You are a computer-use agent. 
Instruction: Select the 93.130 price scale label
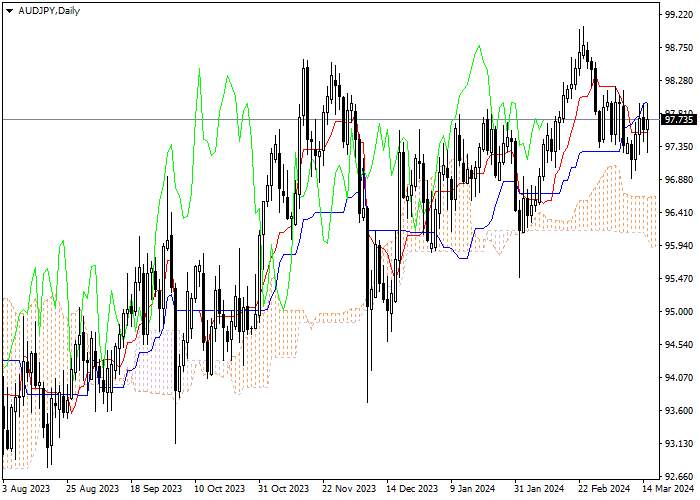(x=679, y=444)
